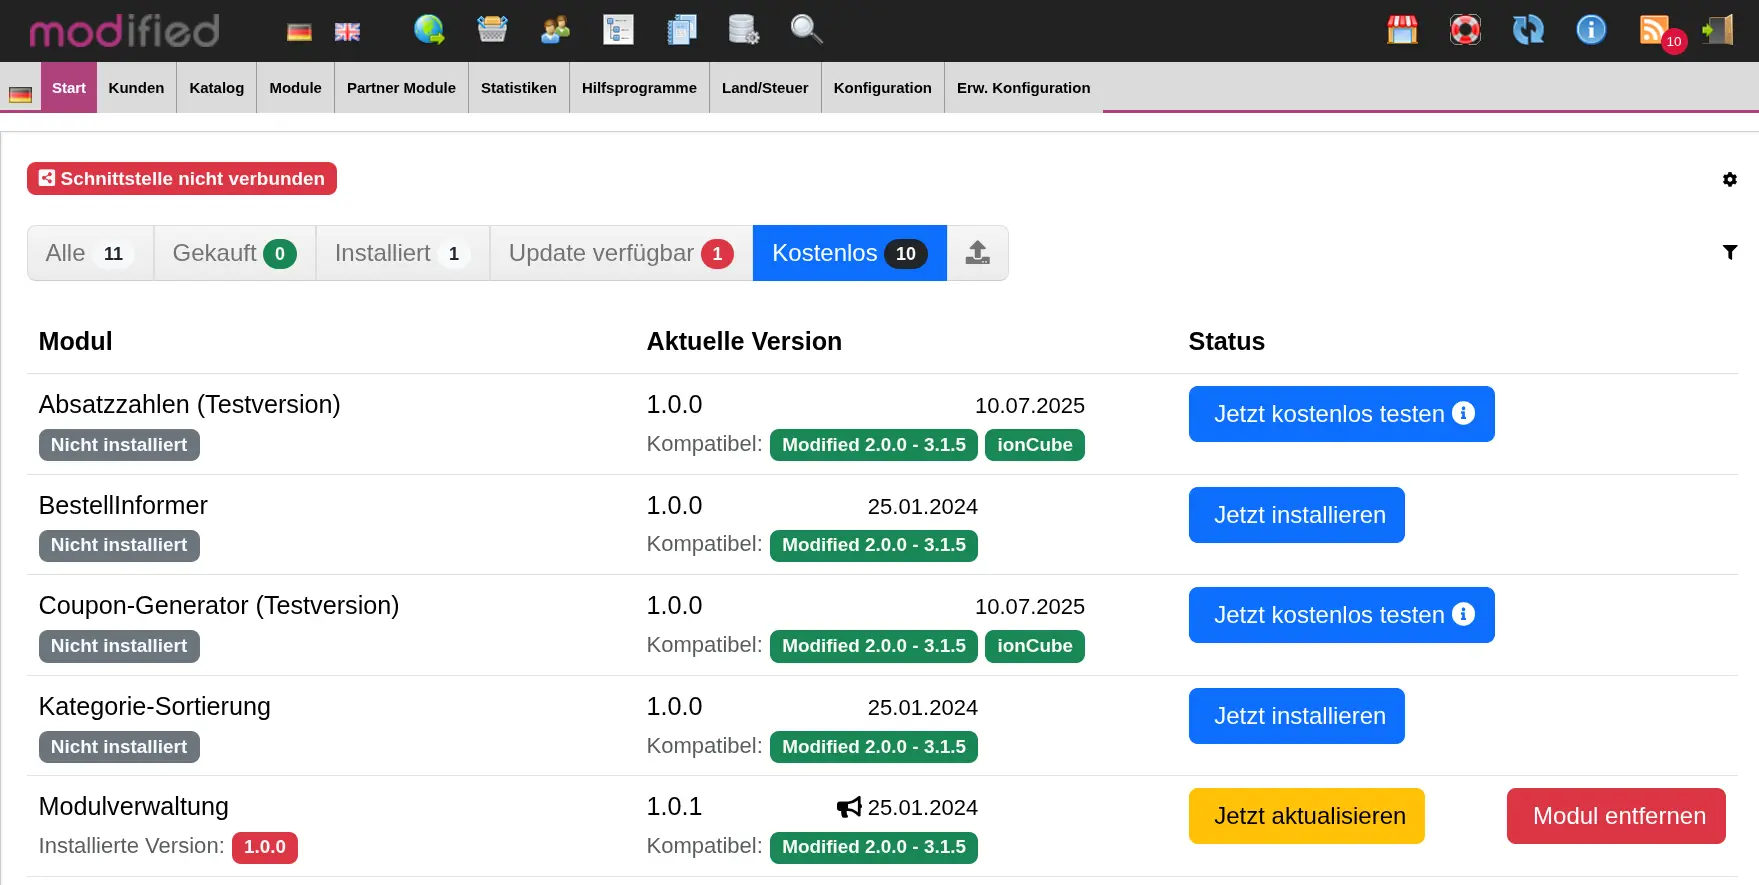
Task: Open the customers icon in top toolbar
Action: click(x=555, y=30)
